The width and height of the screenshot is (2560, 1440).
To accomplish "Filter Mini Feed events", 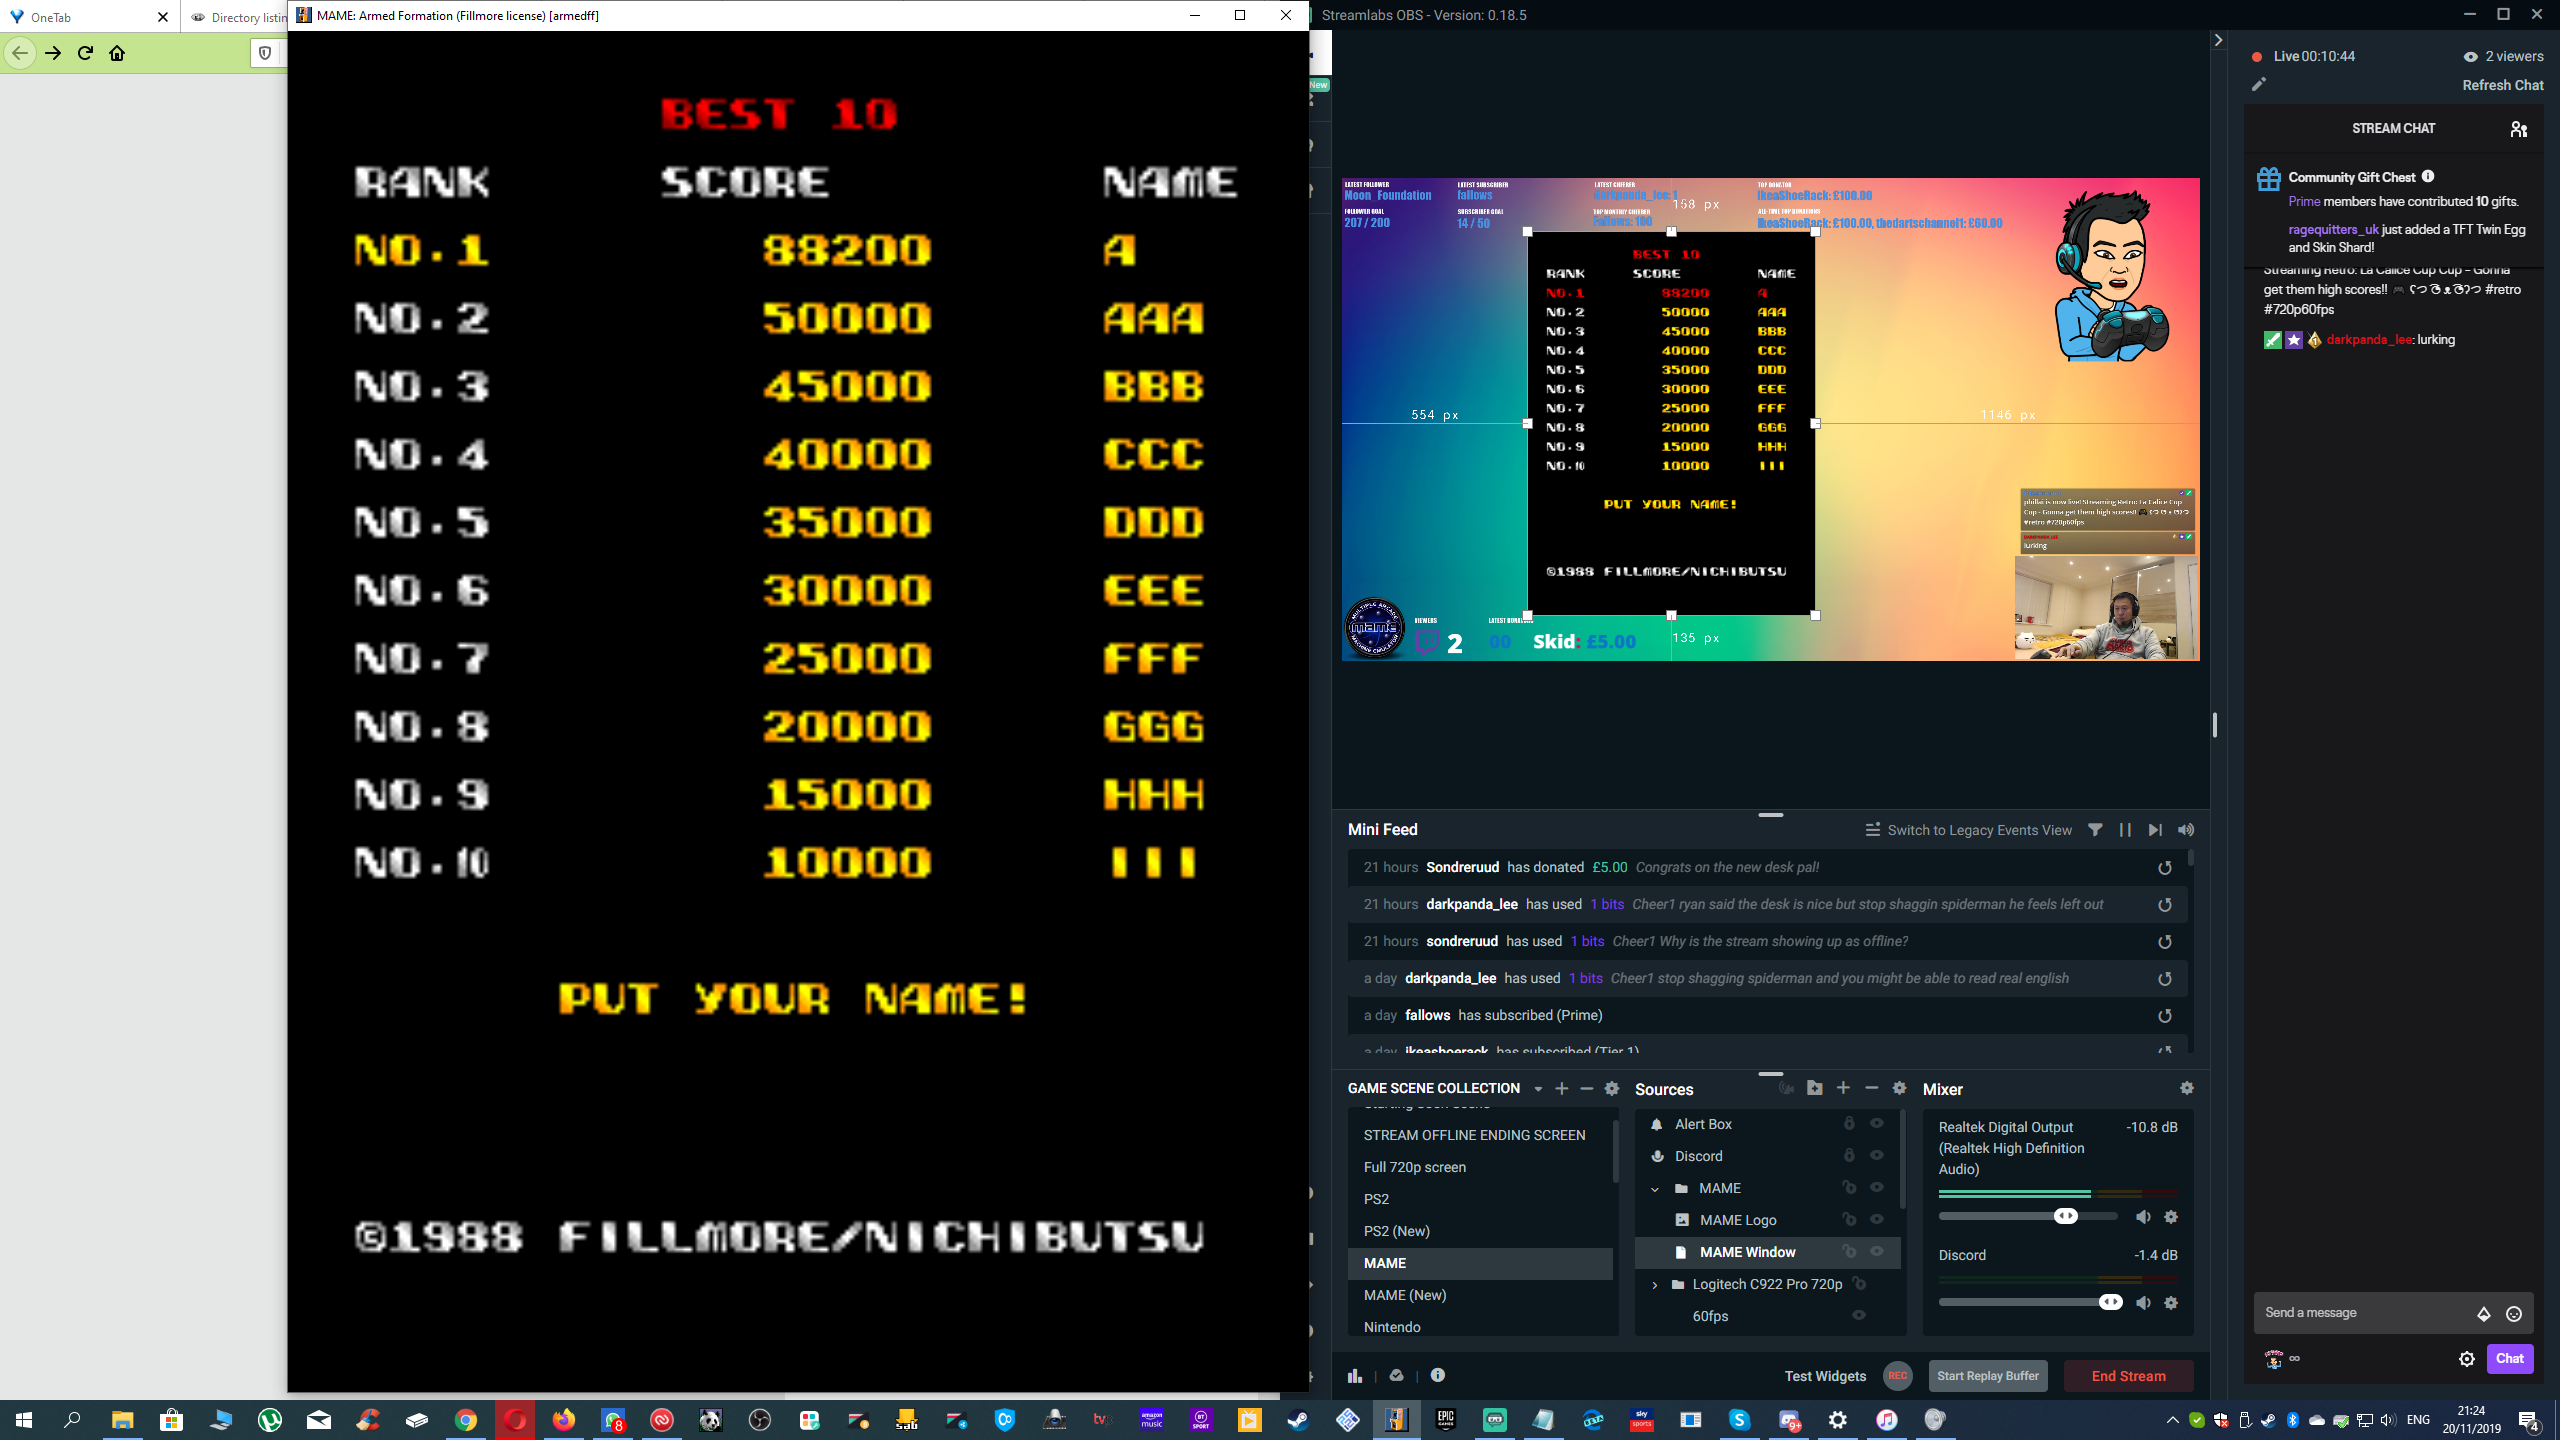I will 2095,830.
